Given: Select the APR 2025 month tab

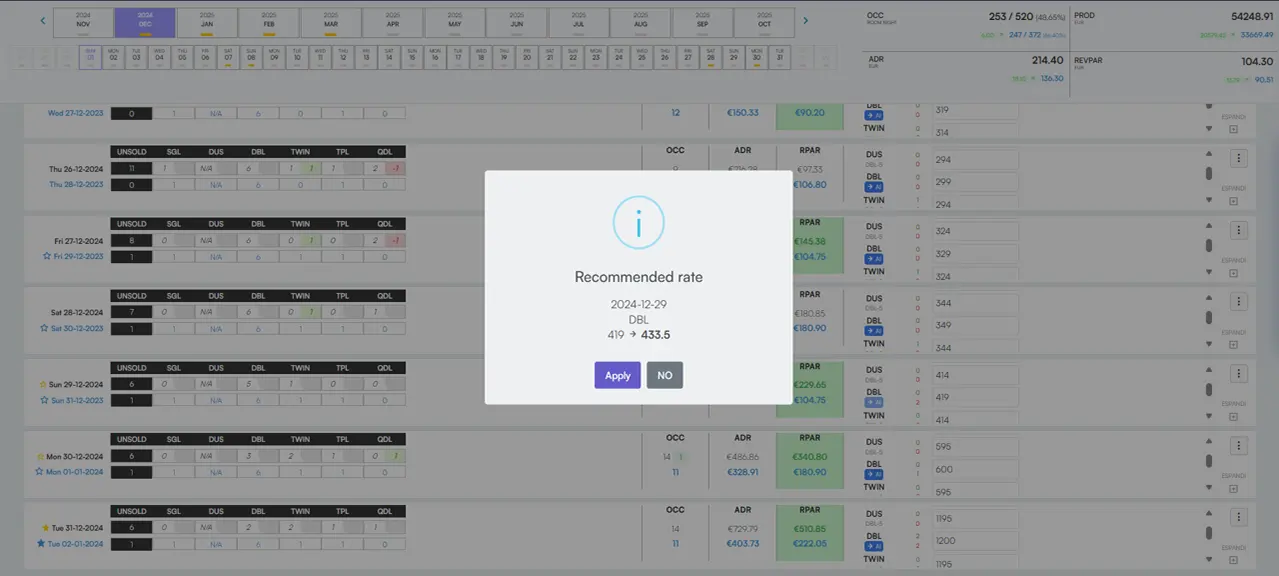Looking at the screenshot, I should coord(393,23).
